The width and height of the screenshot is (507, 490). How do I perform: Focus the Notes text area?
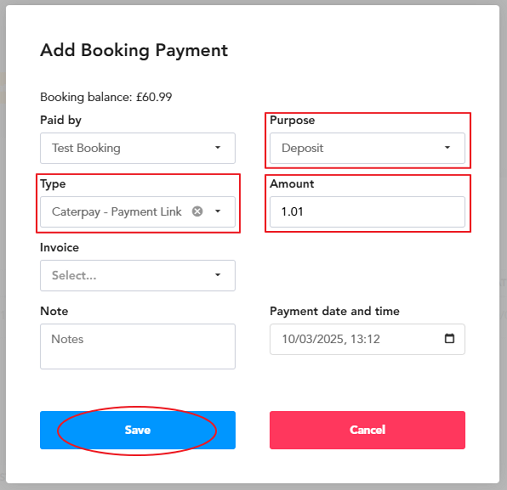tap(138, 346)
